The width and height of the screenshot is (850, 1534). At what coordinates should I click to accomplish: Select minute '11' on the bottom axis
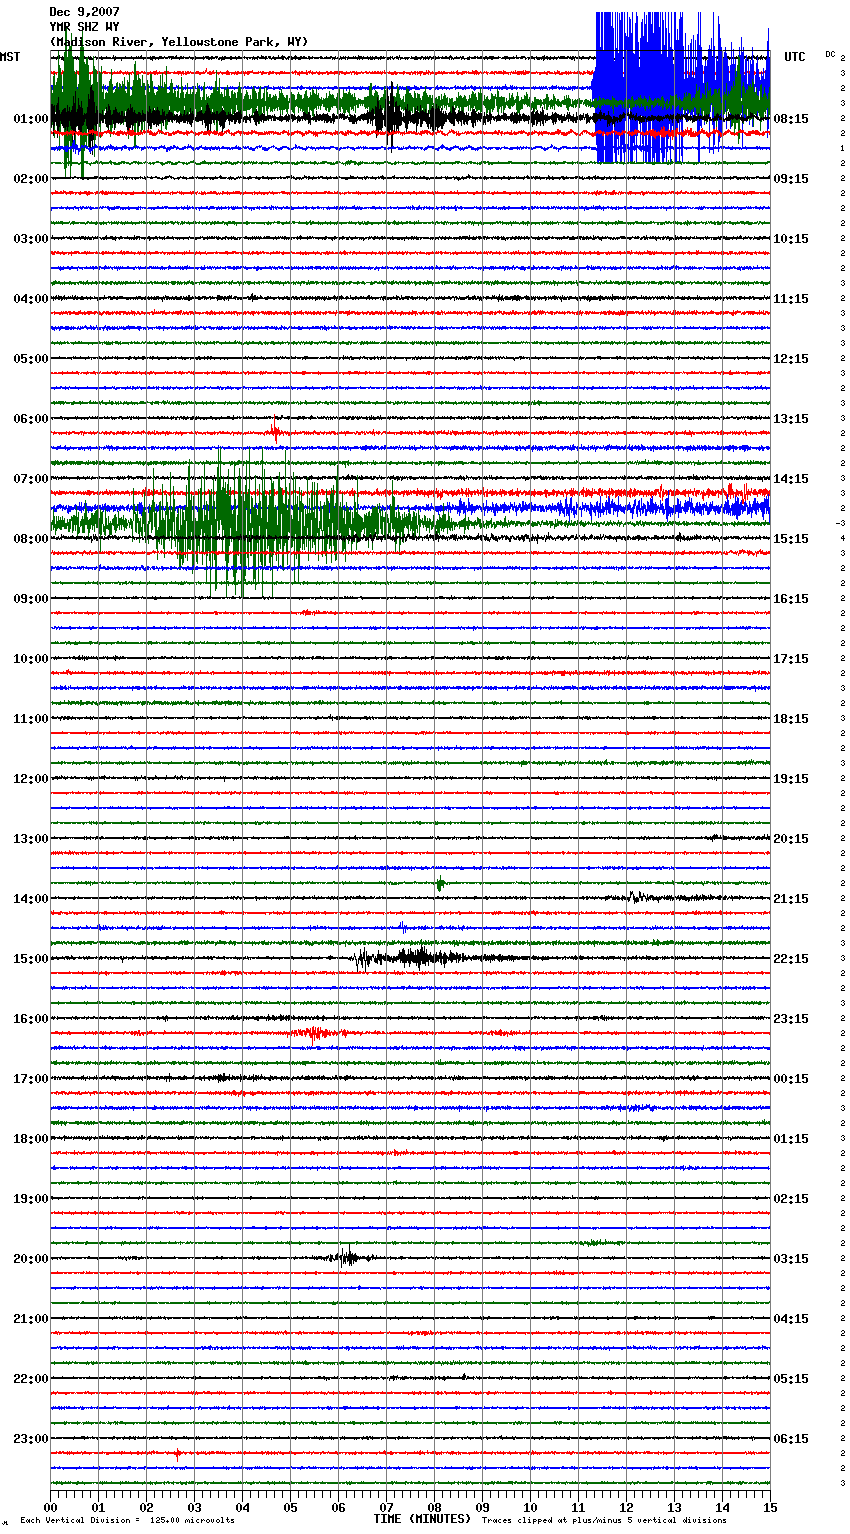pyautogui.click(x=578, y=1507)
